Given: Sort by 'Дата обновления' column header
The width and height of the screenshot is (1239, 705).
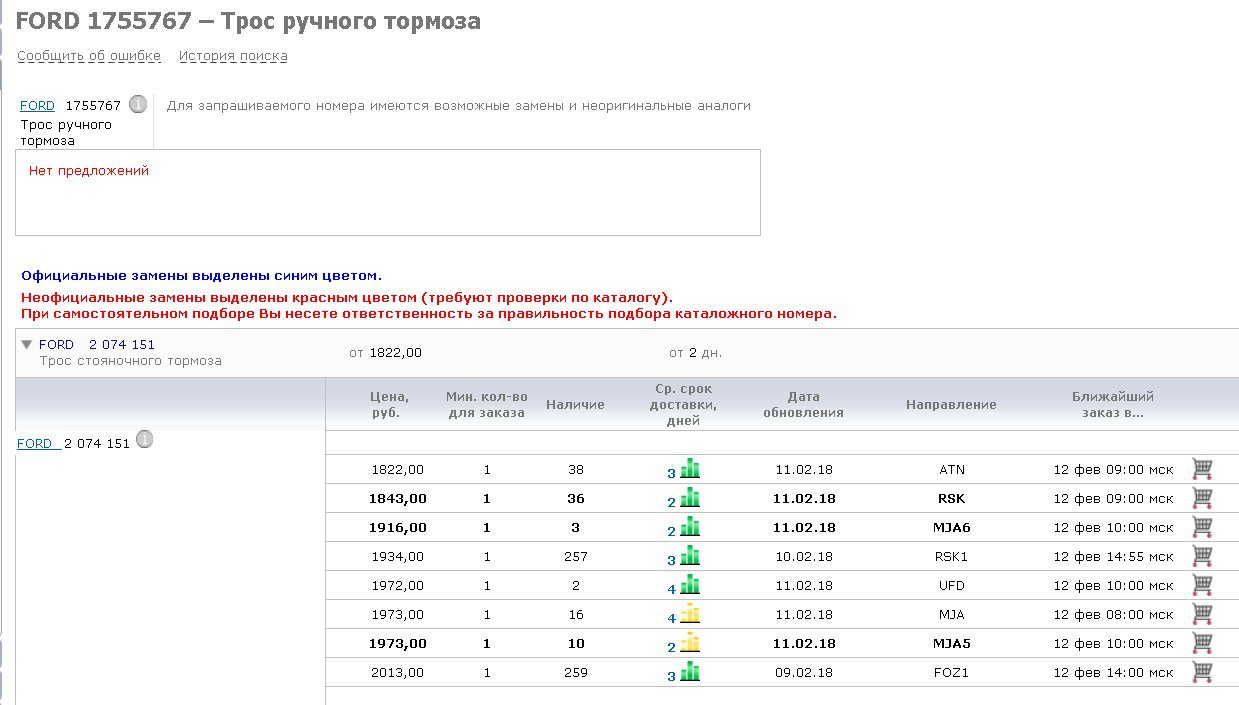Looking at the screenshot, I should pyautogui.click(x=803, y=404).
